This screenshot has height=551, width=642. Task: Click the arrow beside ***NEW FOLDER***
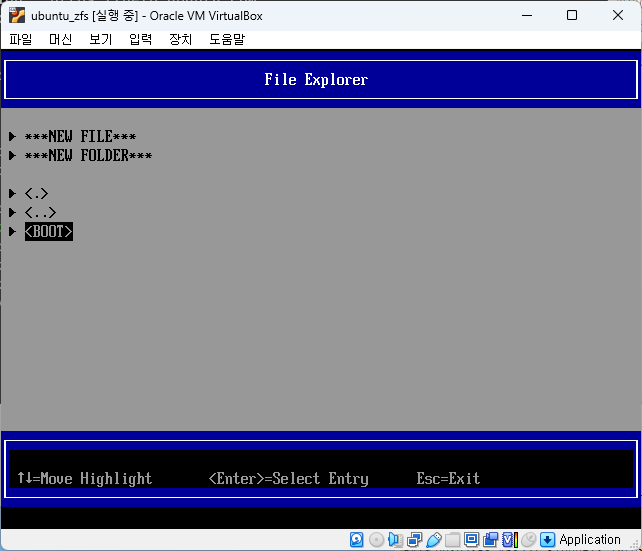12,156
